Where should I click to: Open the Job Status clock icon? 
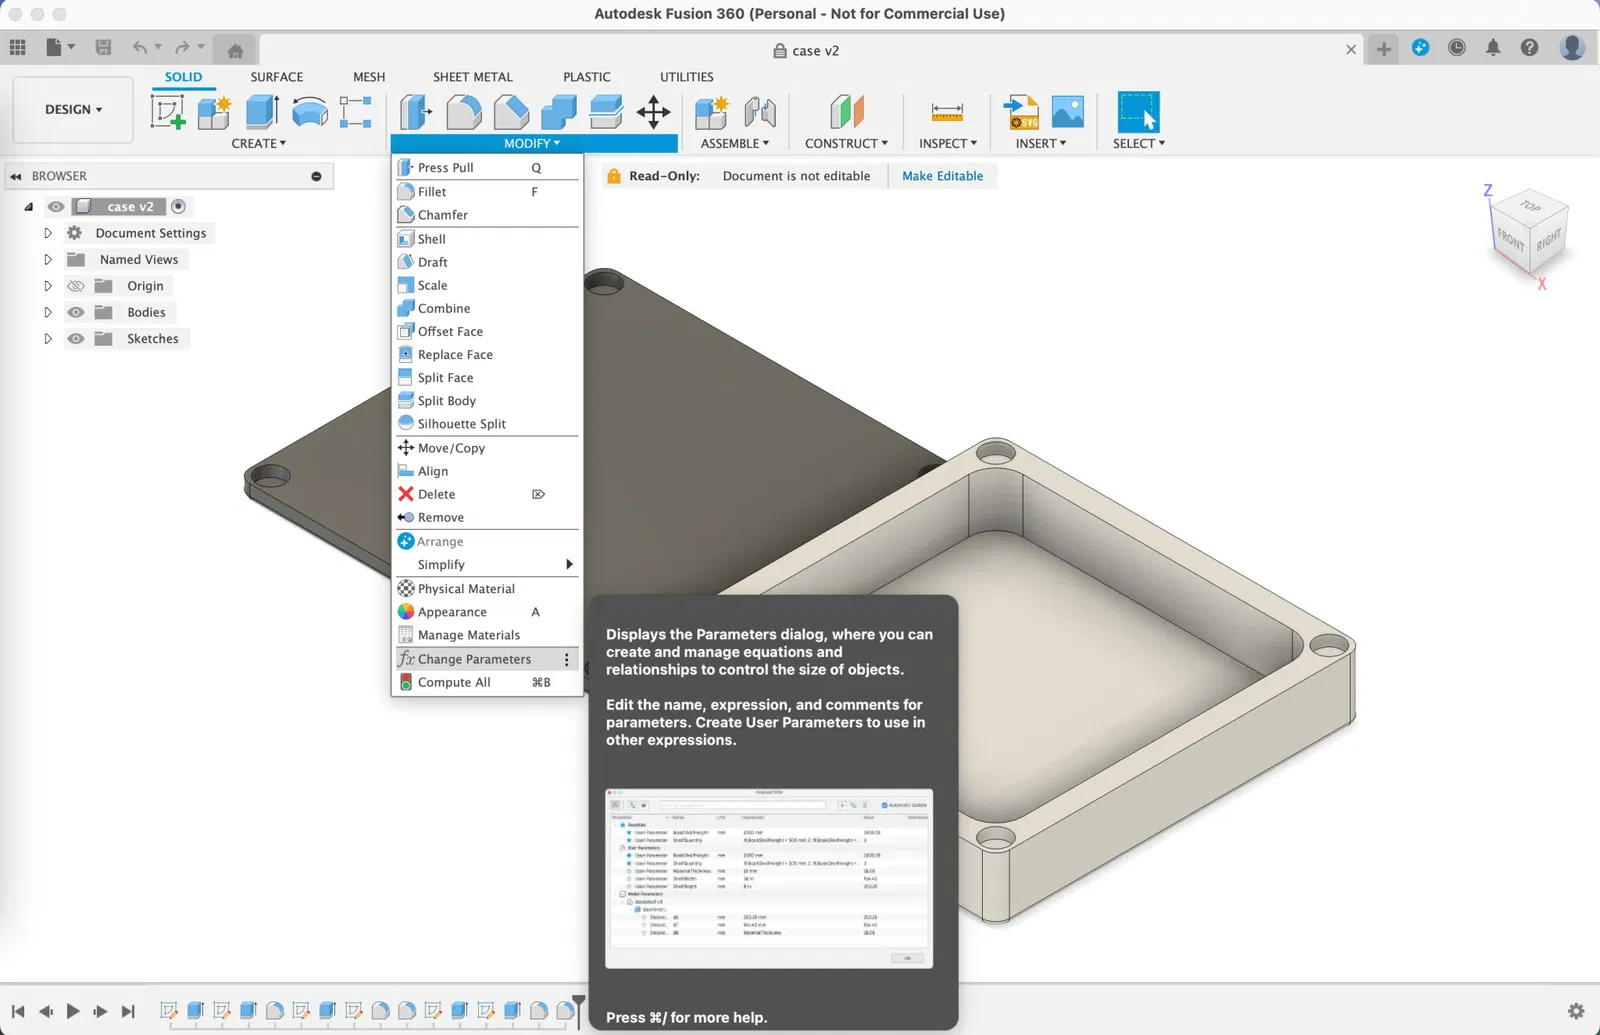point(1457,48)
